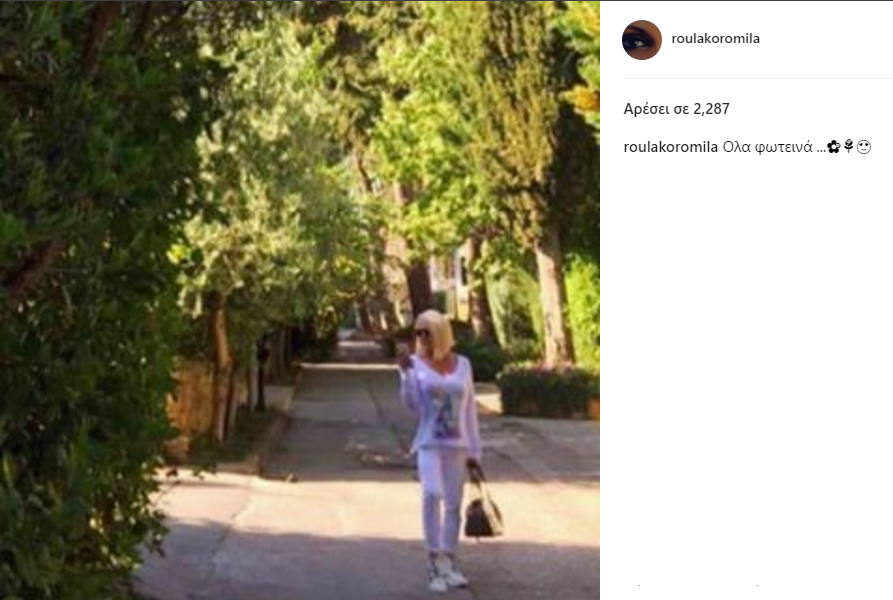The height and width of the screenshot is (600, 893).
Task: Click the woman's white sneakers
Action: [x=447, y=572]
